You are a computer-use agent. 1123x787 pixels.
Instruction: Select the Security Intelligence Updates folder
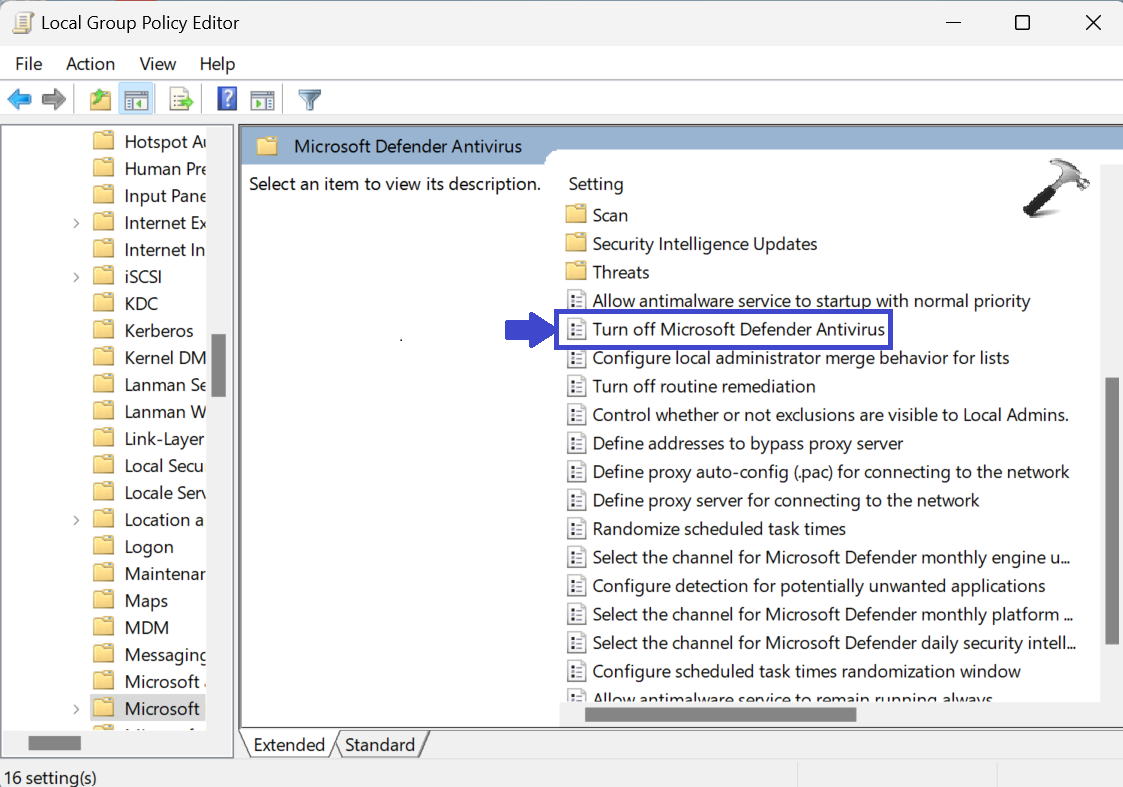tap(704, 244)
